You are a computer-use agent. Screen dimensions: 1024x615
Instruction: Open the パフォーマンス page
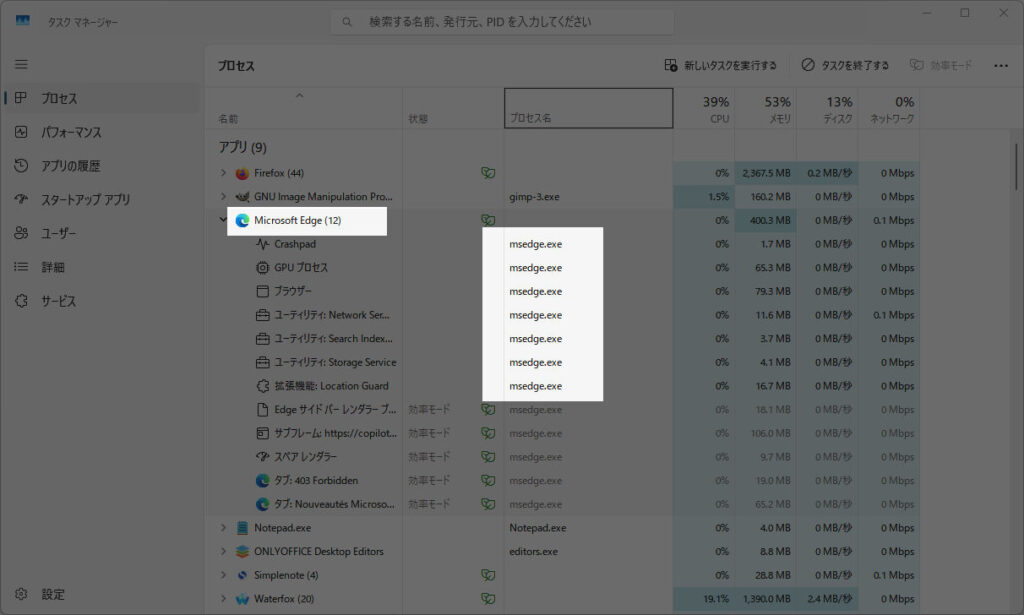click(x=101, y=132)
